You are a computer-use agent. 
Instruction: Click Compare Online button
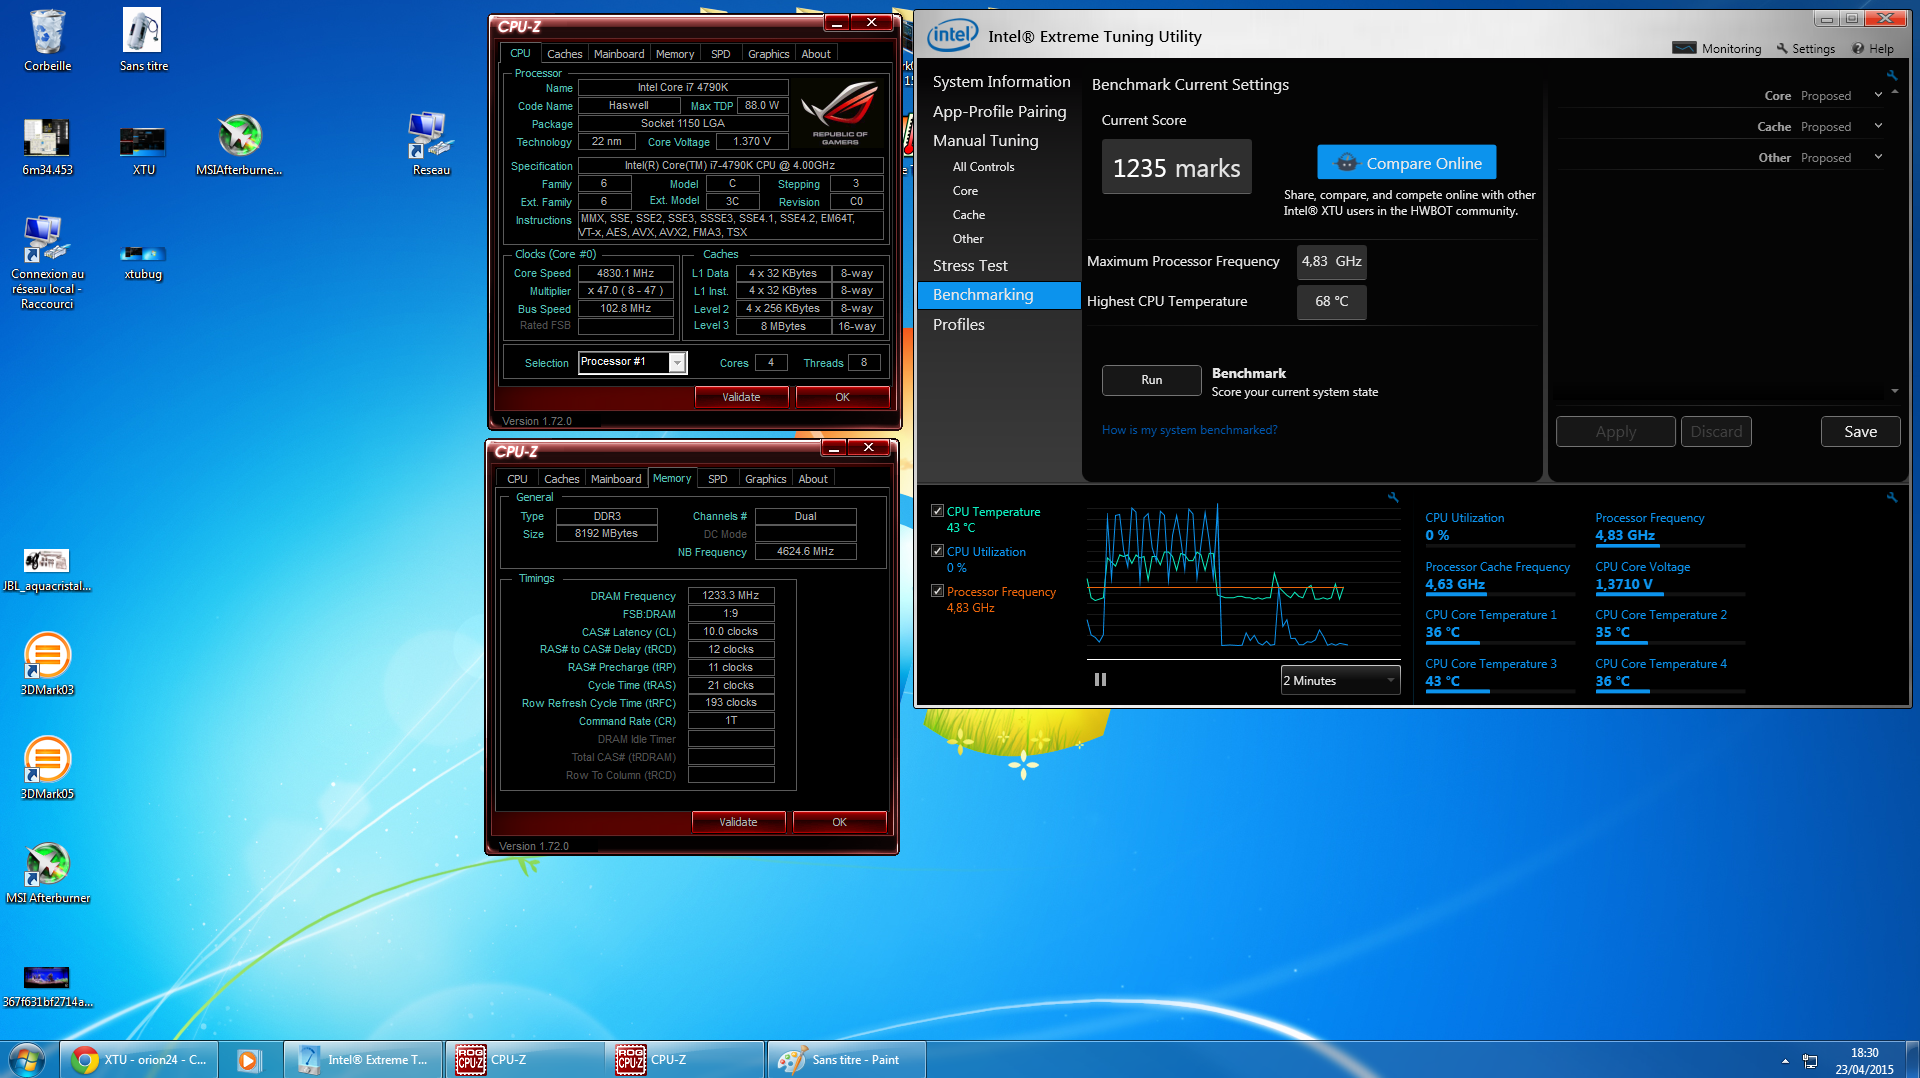pyautogui.click(x=1406, y=163)
